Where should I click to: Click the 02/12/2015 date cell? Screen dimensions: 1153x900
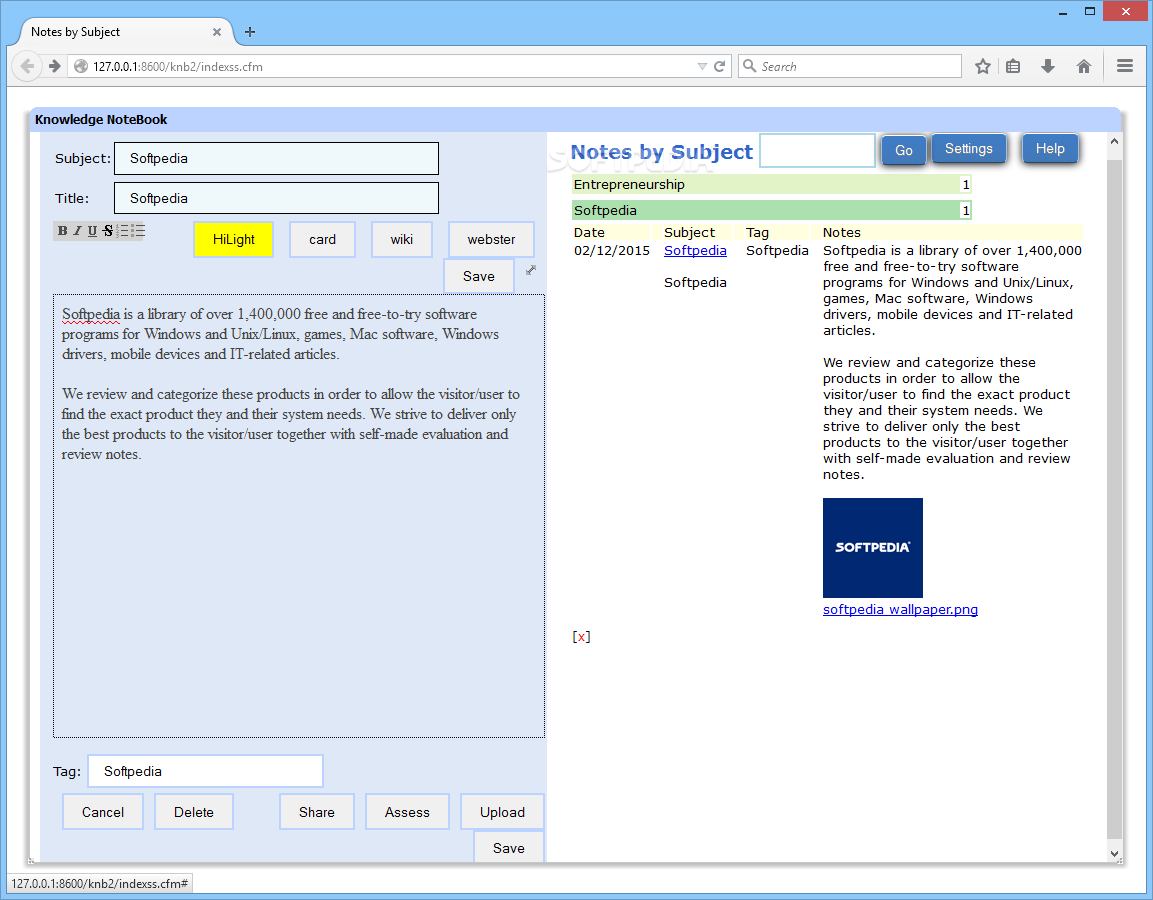click(612, 251)
